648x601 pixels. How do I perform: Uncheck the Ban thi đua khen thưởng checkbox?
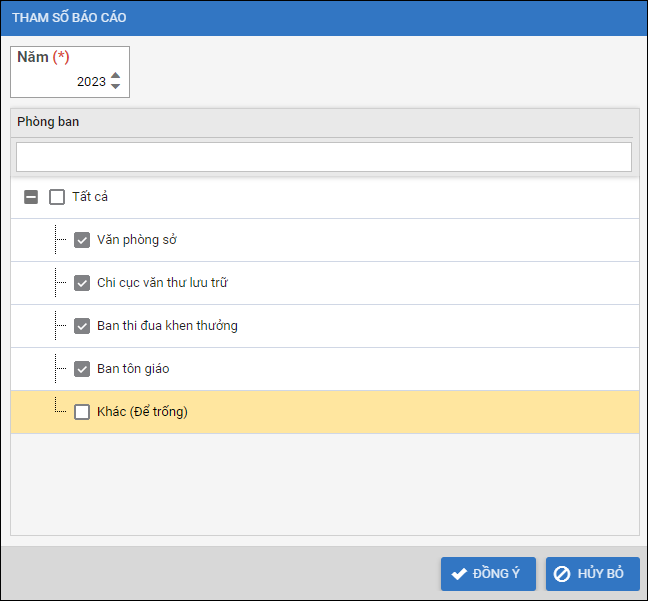click(x=82, y=326)
